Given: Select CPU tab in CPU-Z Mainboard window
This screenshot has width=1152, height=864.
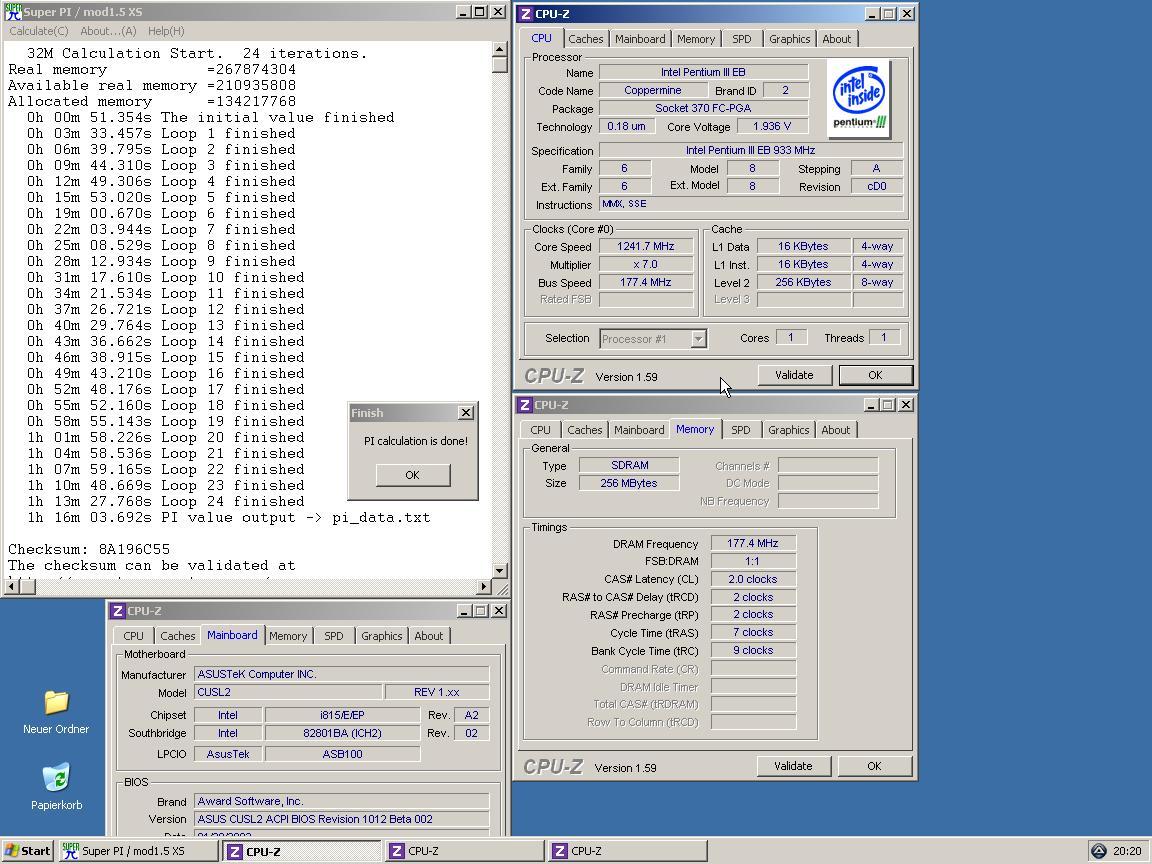Looking at the screenshot, I should [x=134, y=636].
